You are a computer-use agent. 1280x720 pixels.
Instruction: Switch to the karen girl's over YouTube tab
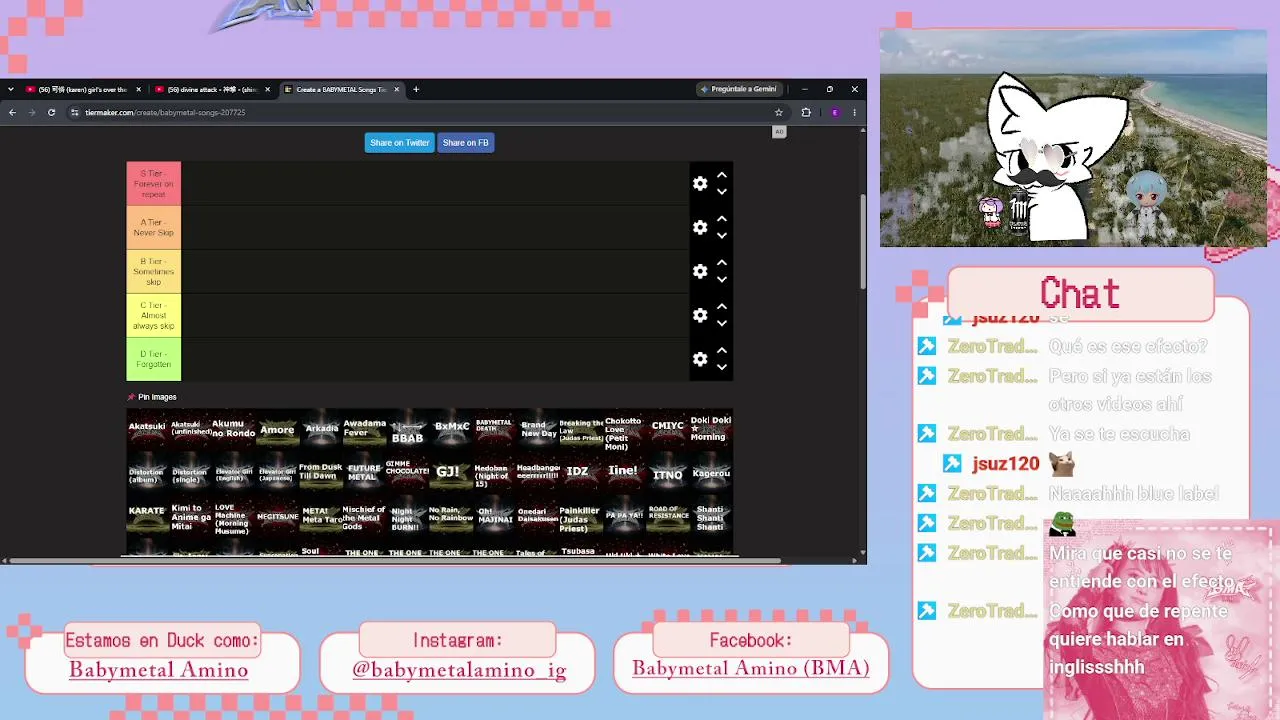click(81, 90)
